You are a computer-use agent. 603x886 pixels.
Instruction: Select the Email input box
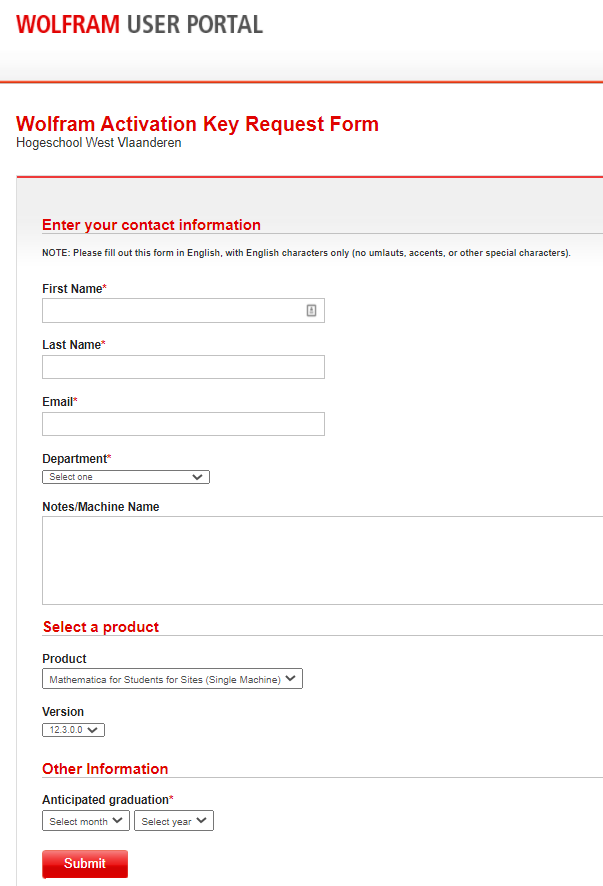[x=184, y=424]
